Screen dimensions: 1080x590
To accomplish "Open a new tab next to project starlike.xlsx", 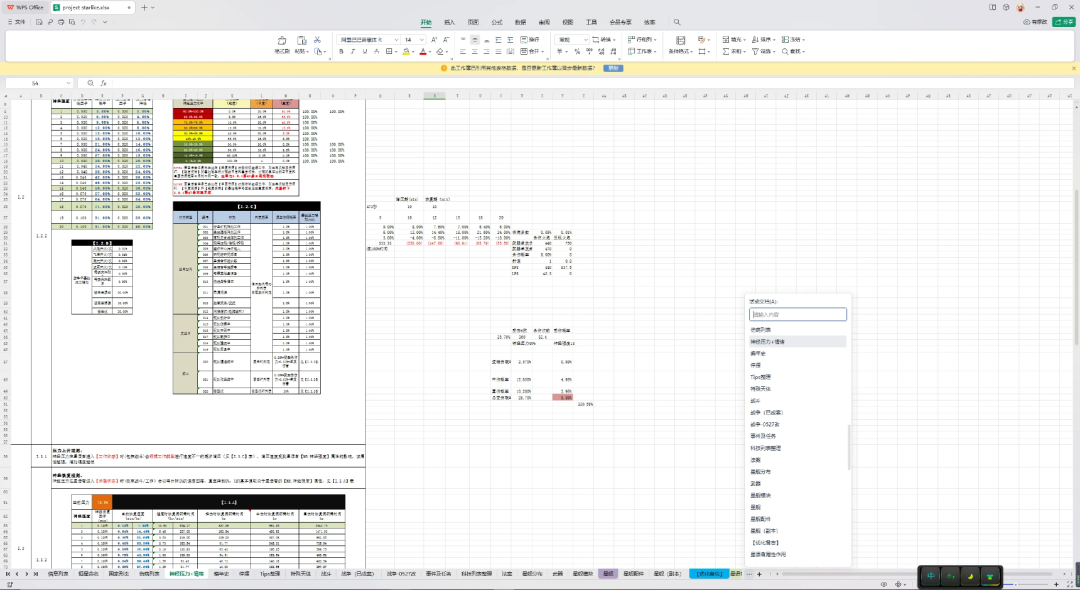I will tap(144, 8).
